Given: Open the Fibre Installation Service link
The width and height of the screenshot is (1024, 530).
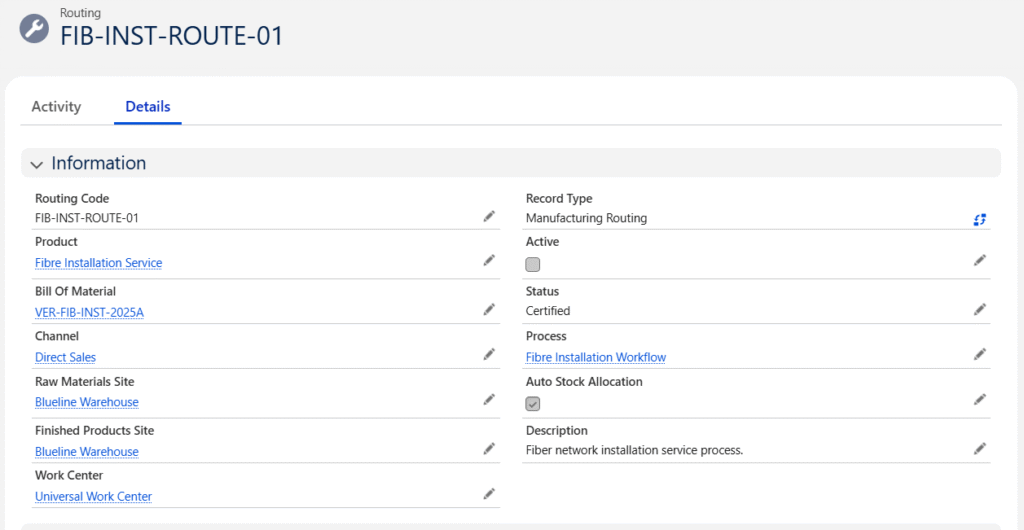Looking at the screenshot, I should coord(98,263).
